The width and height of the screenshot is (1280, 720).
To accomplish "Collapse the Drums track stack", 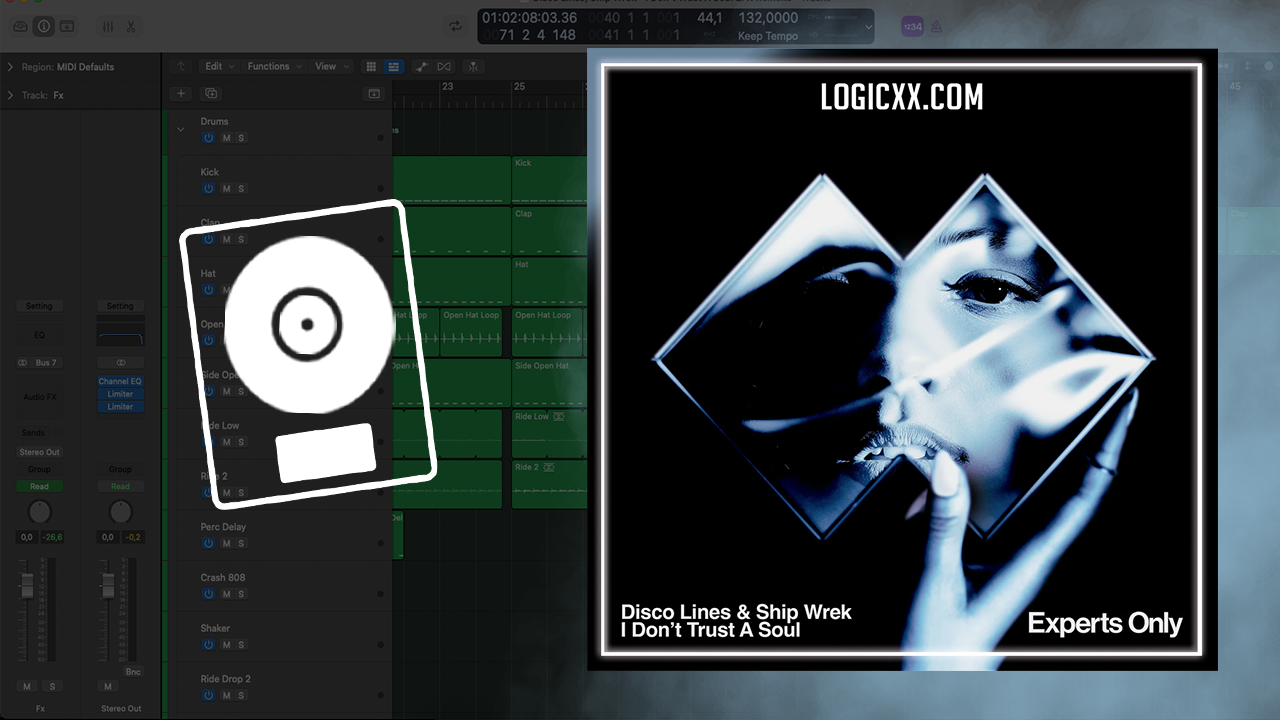I will pos(181,129).
